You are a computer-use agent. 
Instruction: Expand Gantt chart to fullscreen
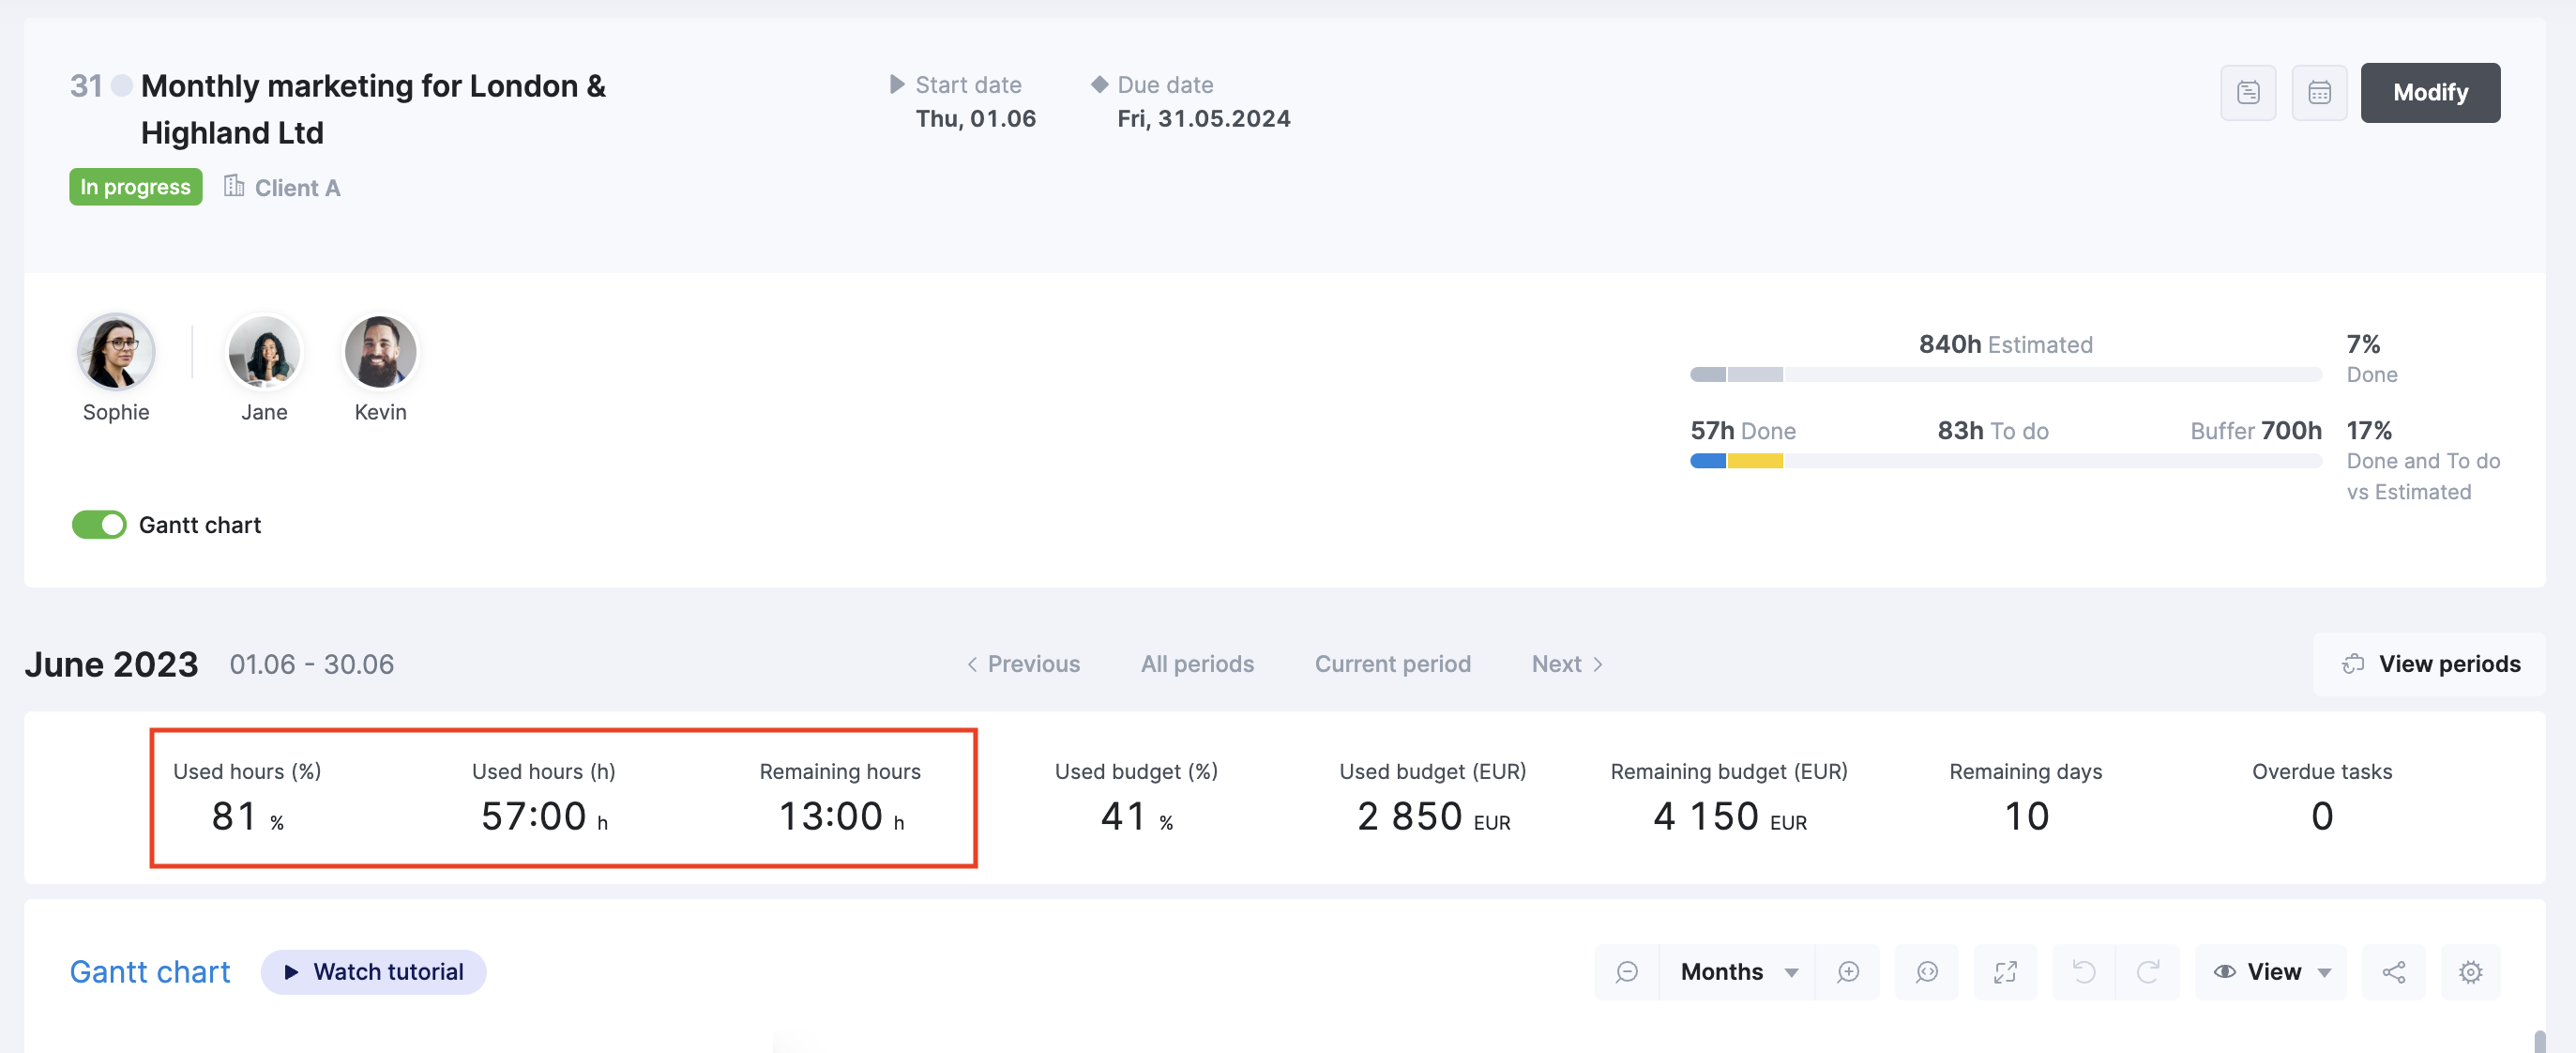(2004, 971)
